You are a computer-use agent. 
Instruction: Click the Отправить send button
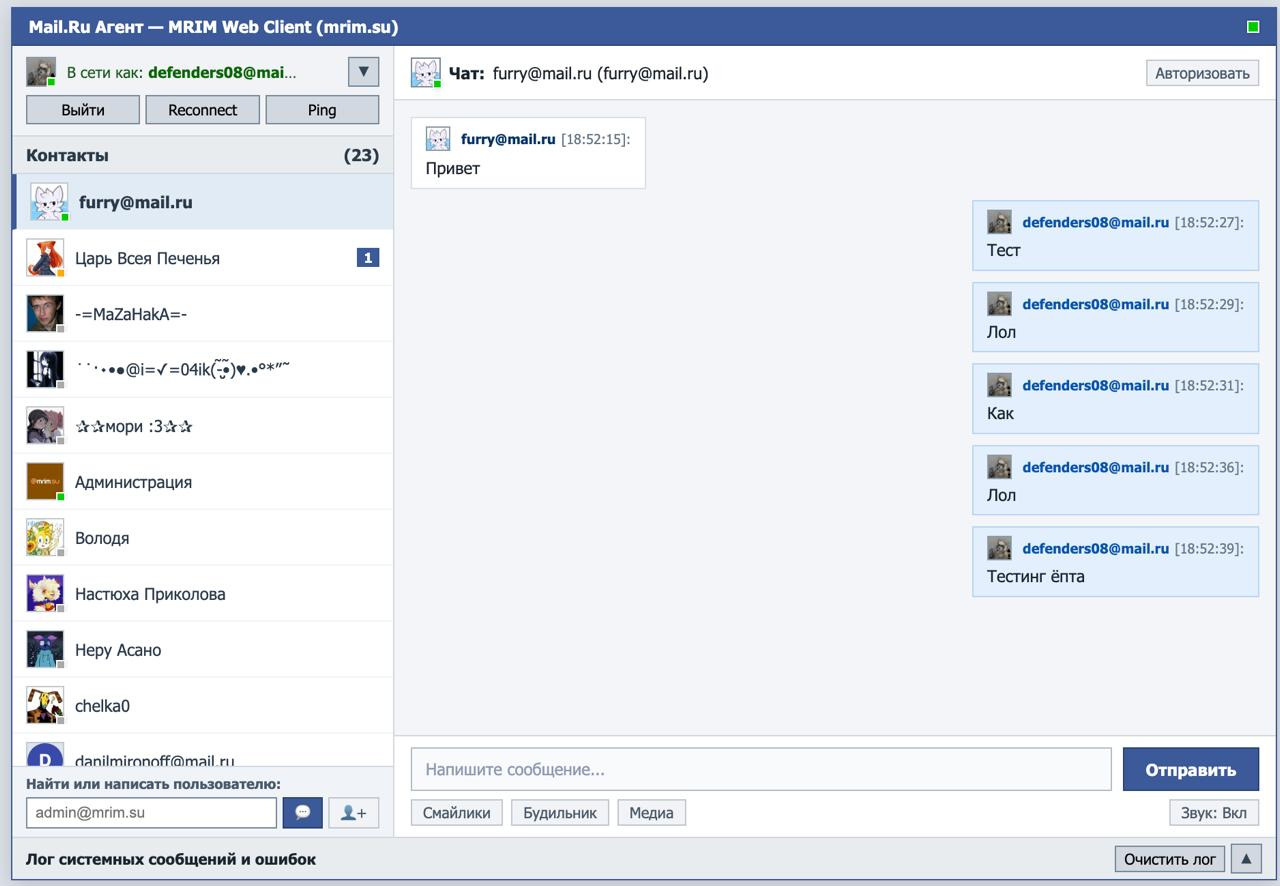click(1191, 770)
